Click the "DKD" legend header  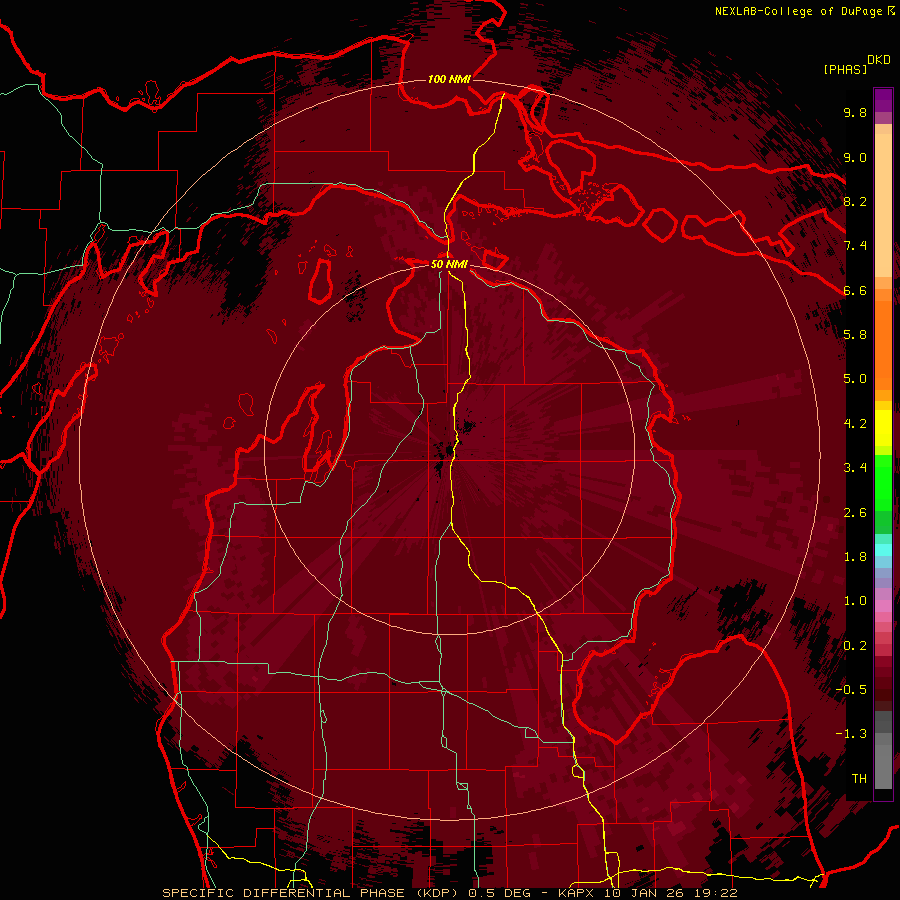(878, 59)
